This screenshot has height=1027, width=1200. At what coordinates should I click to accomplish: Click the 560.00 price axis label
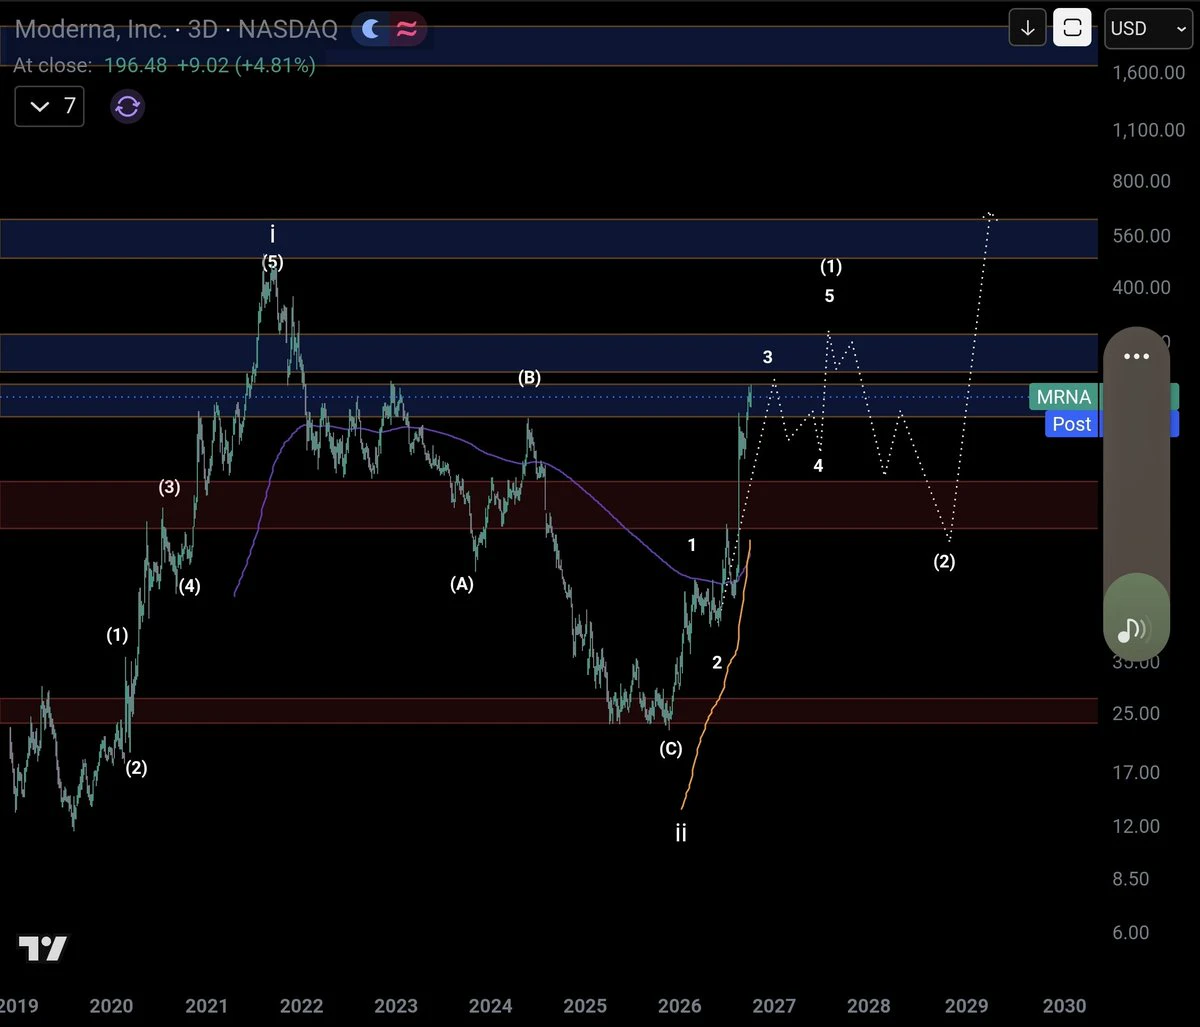coord(1141,236)
